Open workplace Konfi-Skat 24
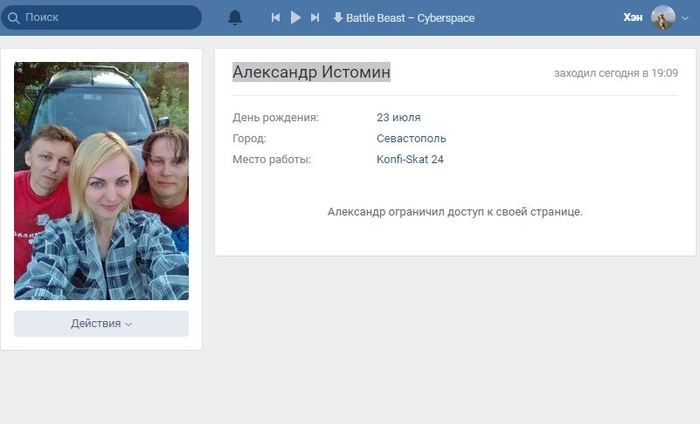 click(410, 159)
